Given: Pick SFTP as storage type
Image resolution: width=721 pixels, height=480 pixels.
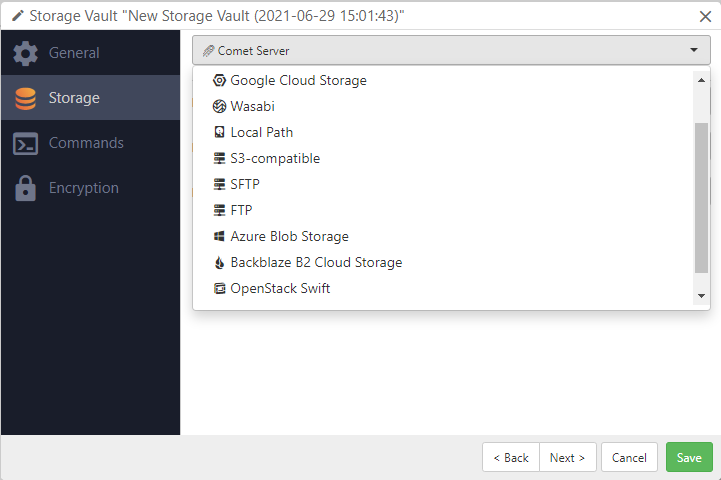Looking at the screenshot, I should click(x=246, y=184).
